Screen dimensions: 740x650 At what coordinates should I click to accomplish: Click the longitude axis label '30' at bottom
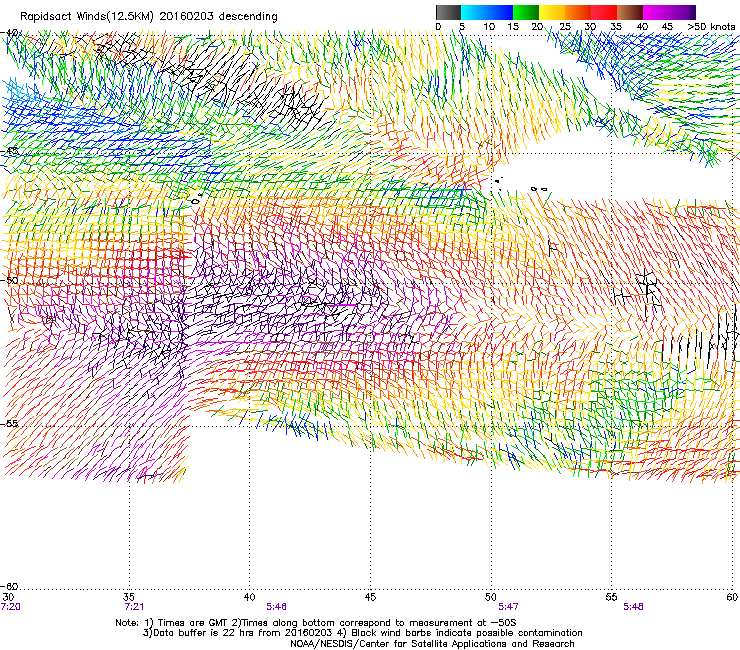click(8, 597)
